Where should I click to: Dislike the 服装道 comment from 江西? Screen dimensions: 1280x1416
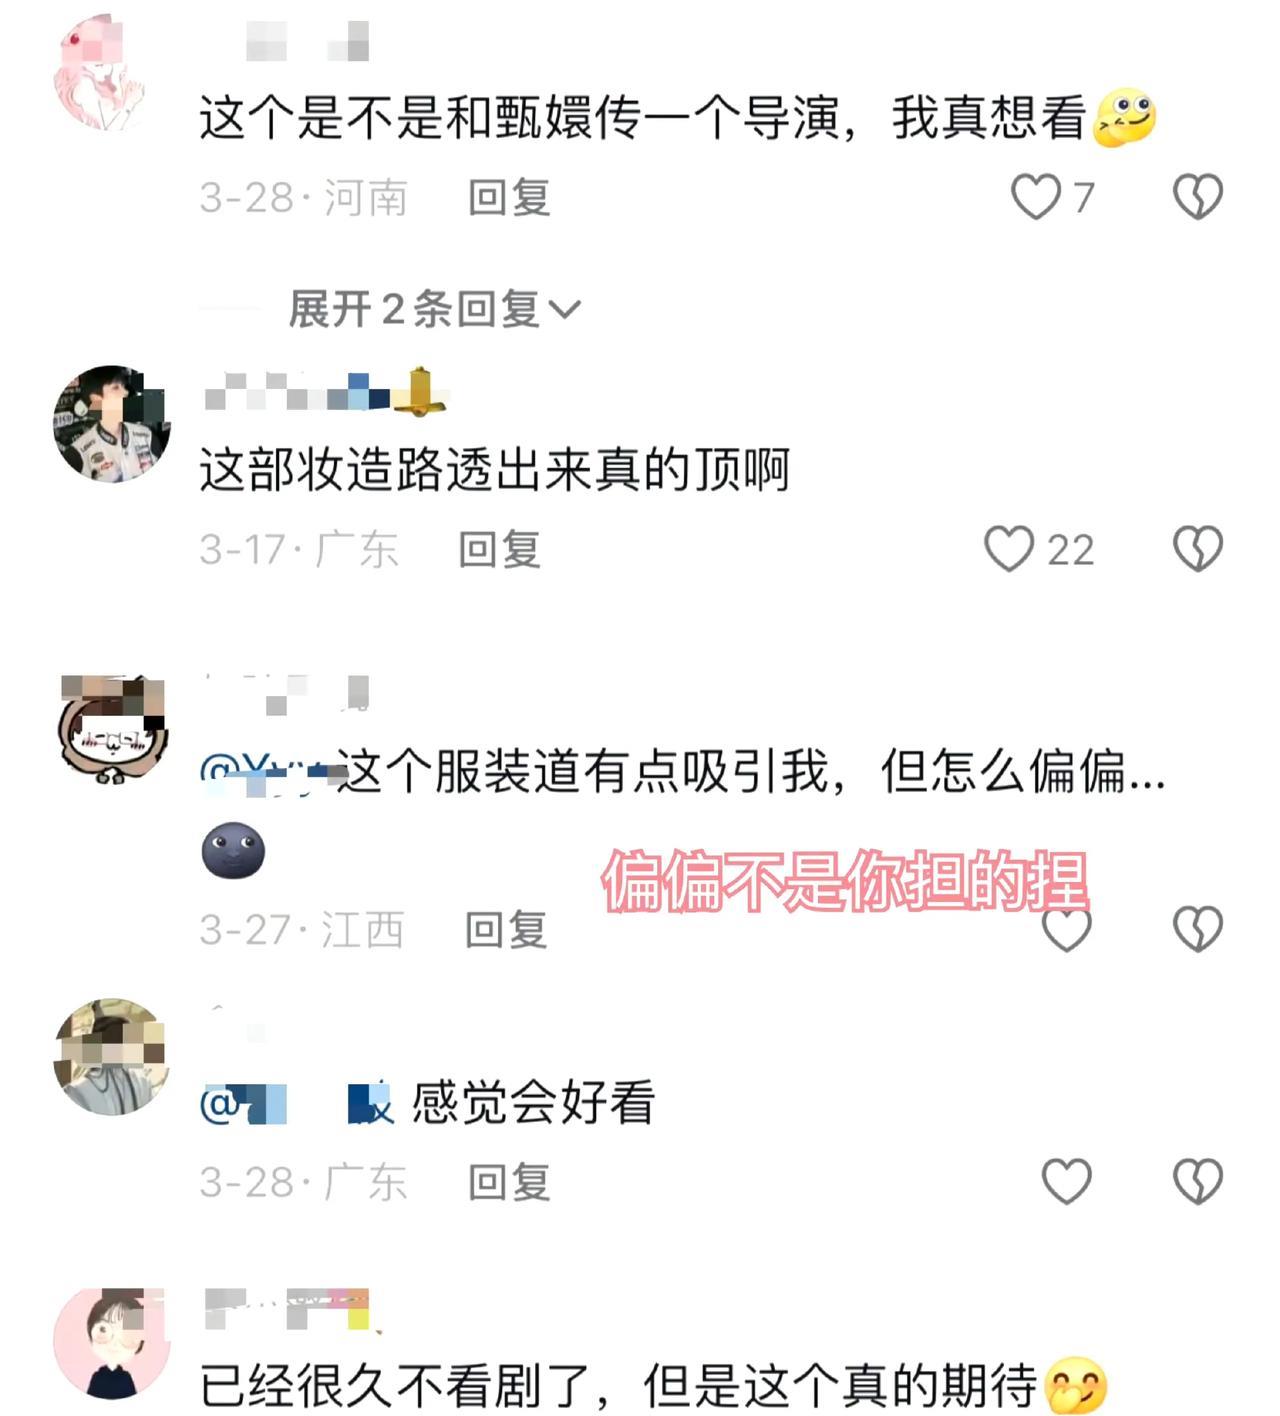pyautogui.click(x=1197, y=929)
